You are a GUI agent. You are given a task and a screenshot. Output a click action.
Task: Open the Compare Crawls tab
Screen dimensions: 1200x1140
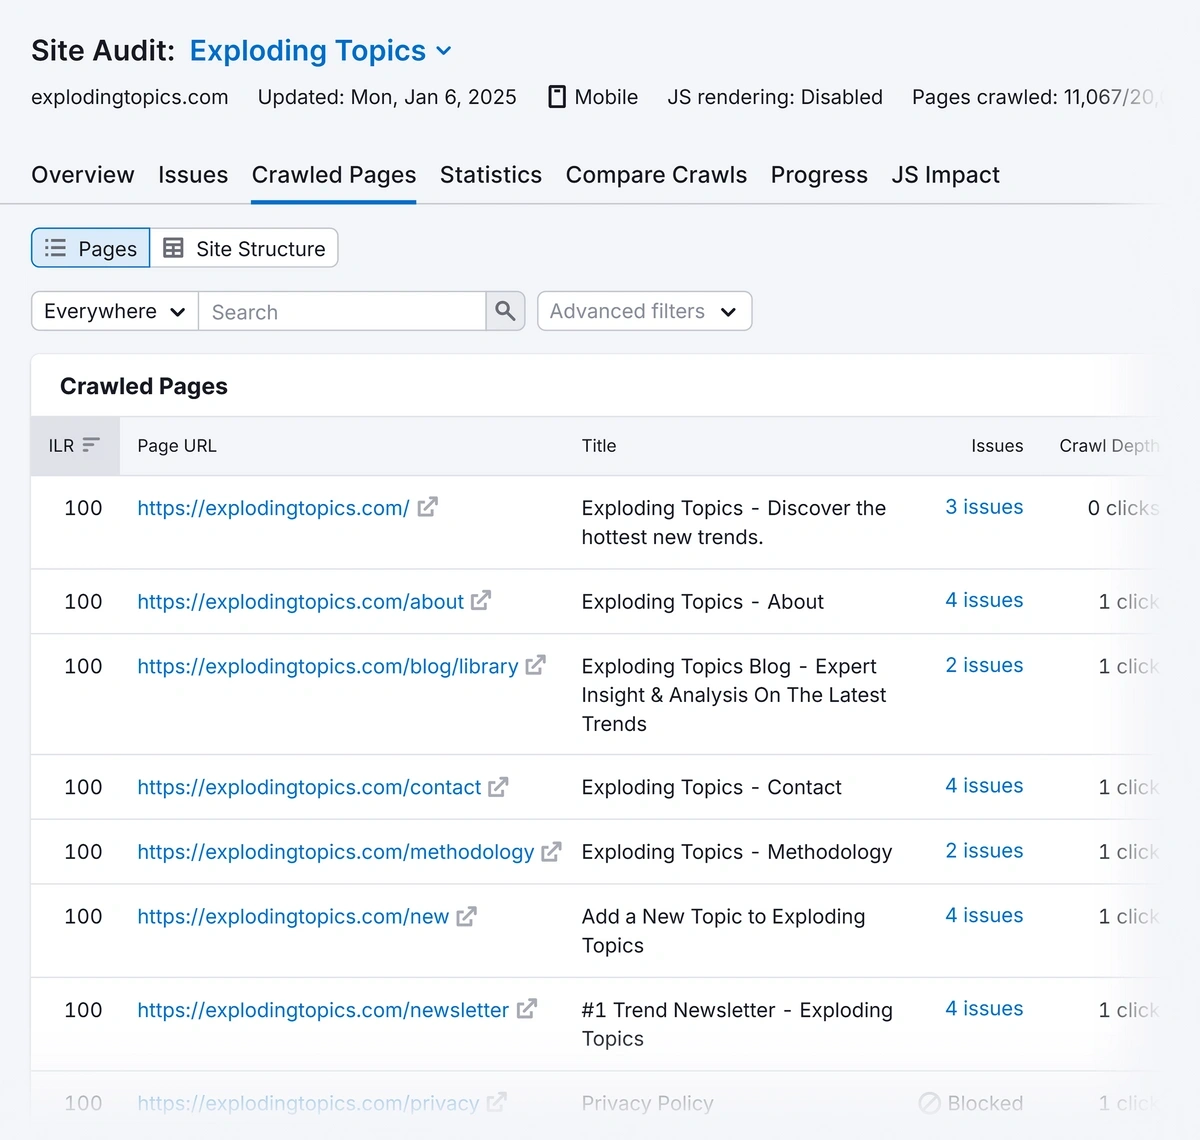click(656, 175)
